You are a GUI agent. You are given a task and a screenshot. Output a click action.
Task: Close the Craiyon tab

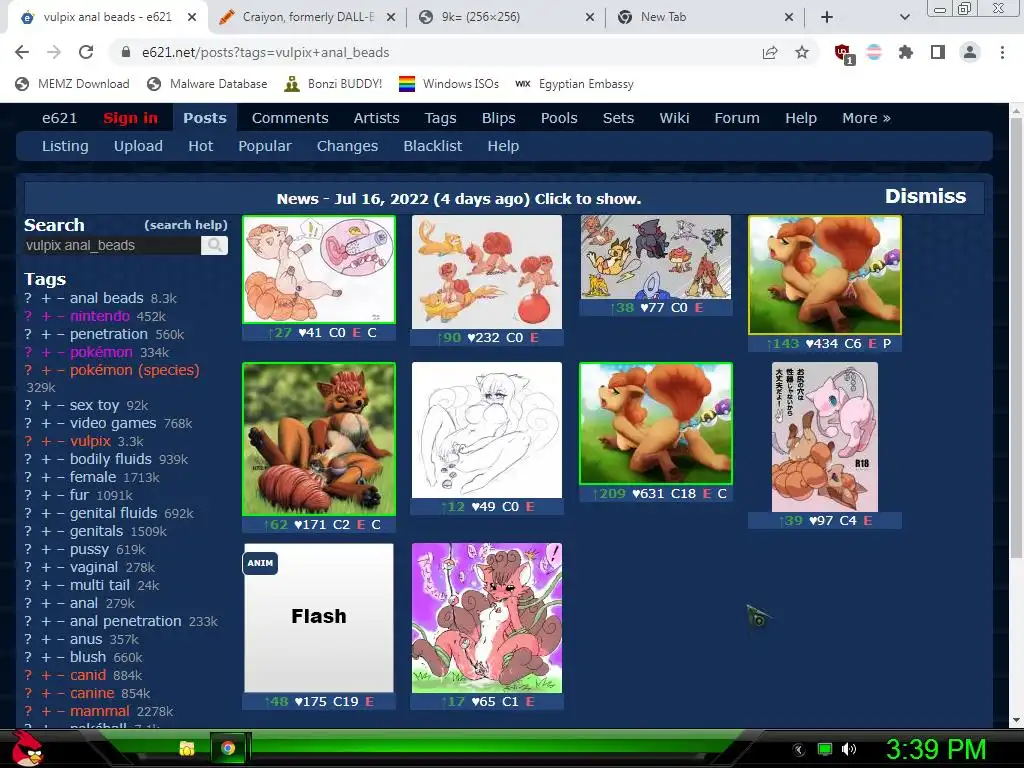click(391, 18)
